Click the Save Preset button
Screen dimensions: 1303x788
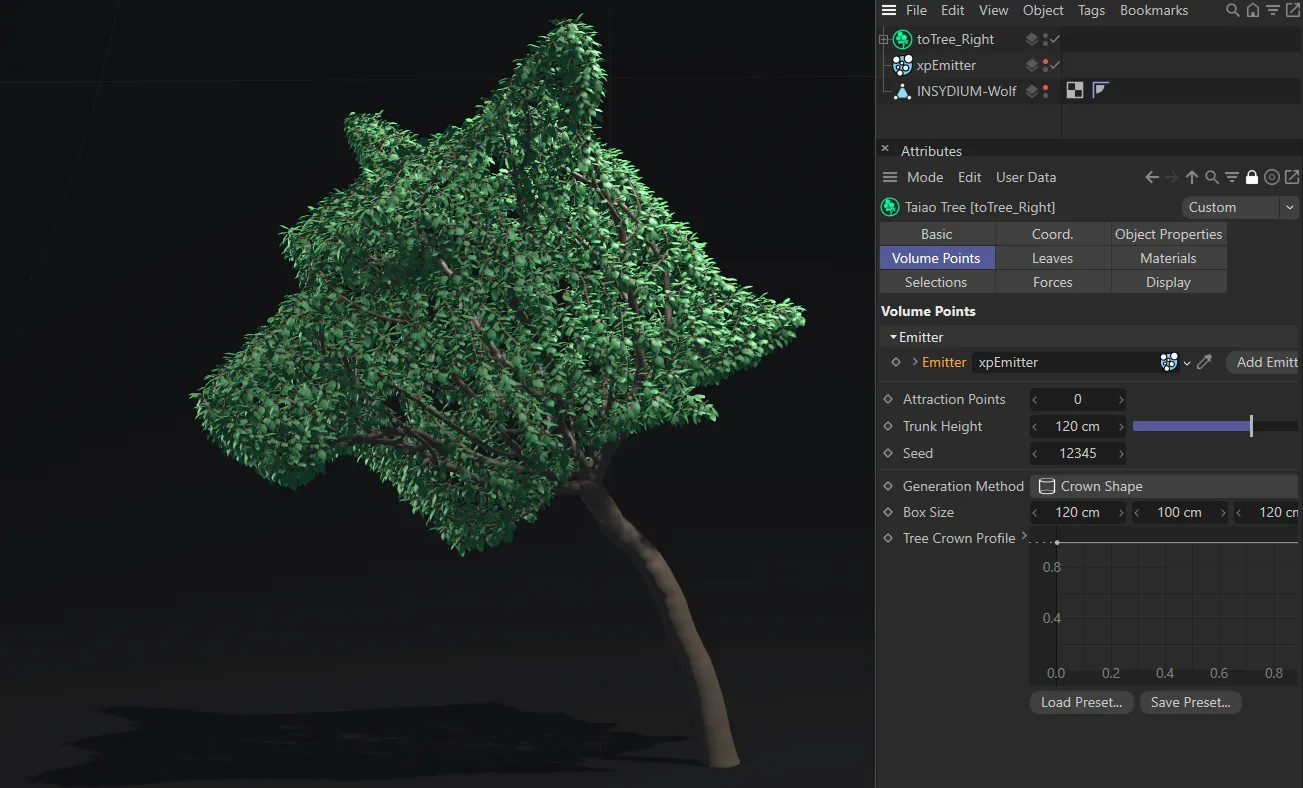[1190, 702]
